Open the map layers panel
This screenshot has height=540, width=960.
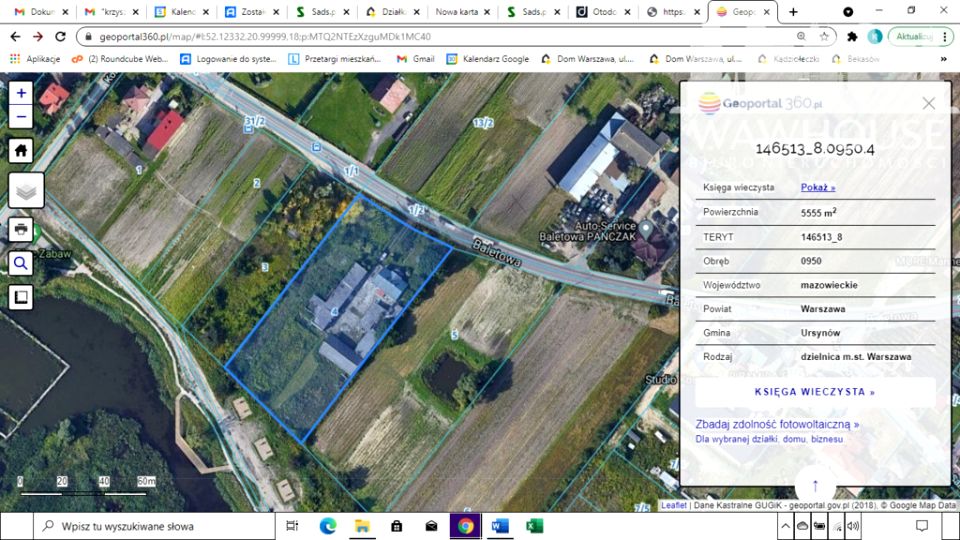[26, 192]
